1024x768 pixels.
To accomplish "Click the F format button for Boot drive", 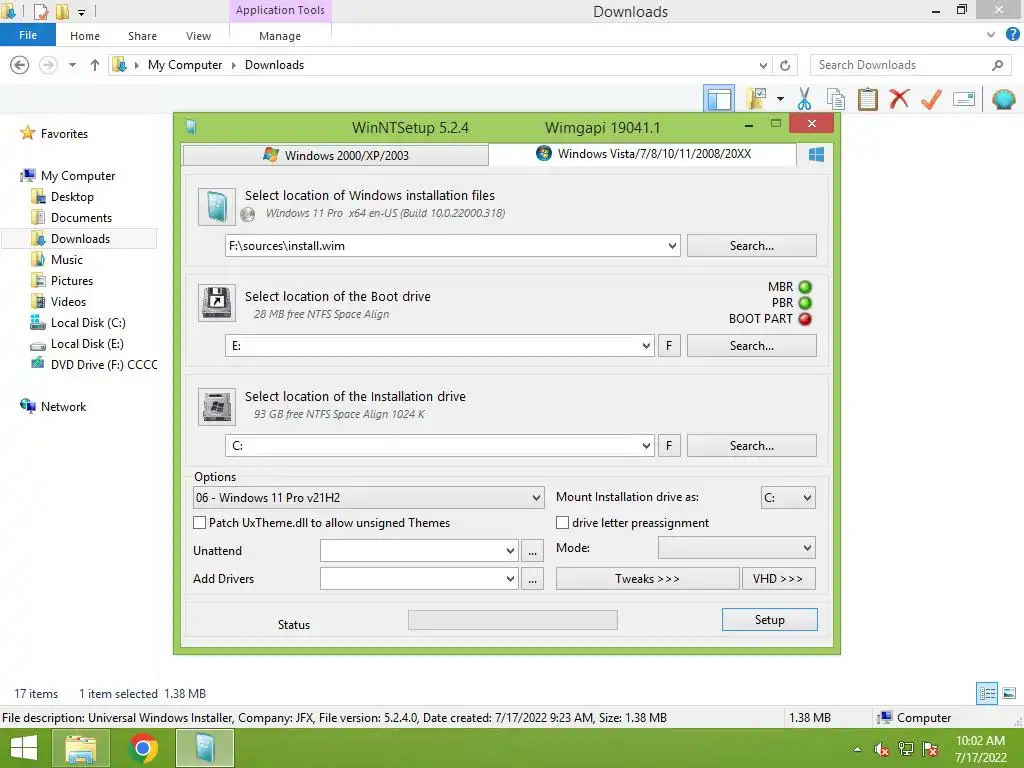I will (669, 346).
